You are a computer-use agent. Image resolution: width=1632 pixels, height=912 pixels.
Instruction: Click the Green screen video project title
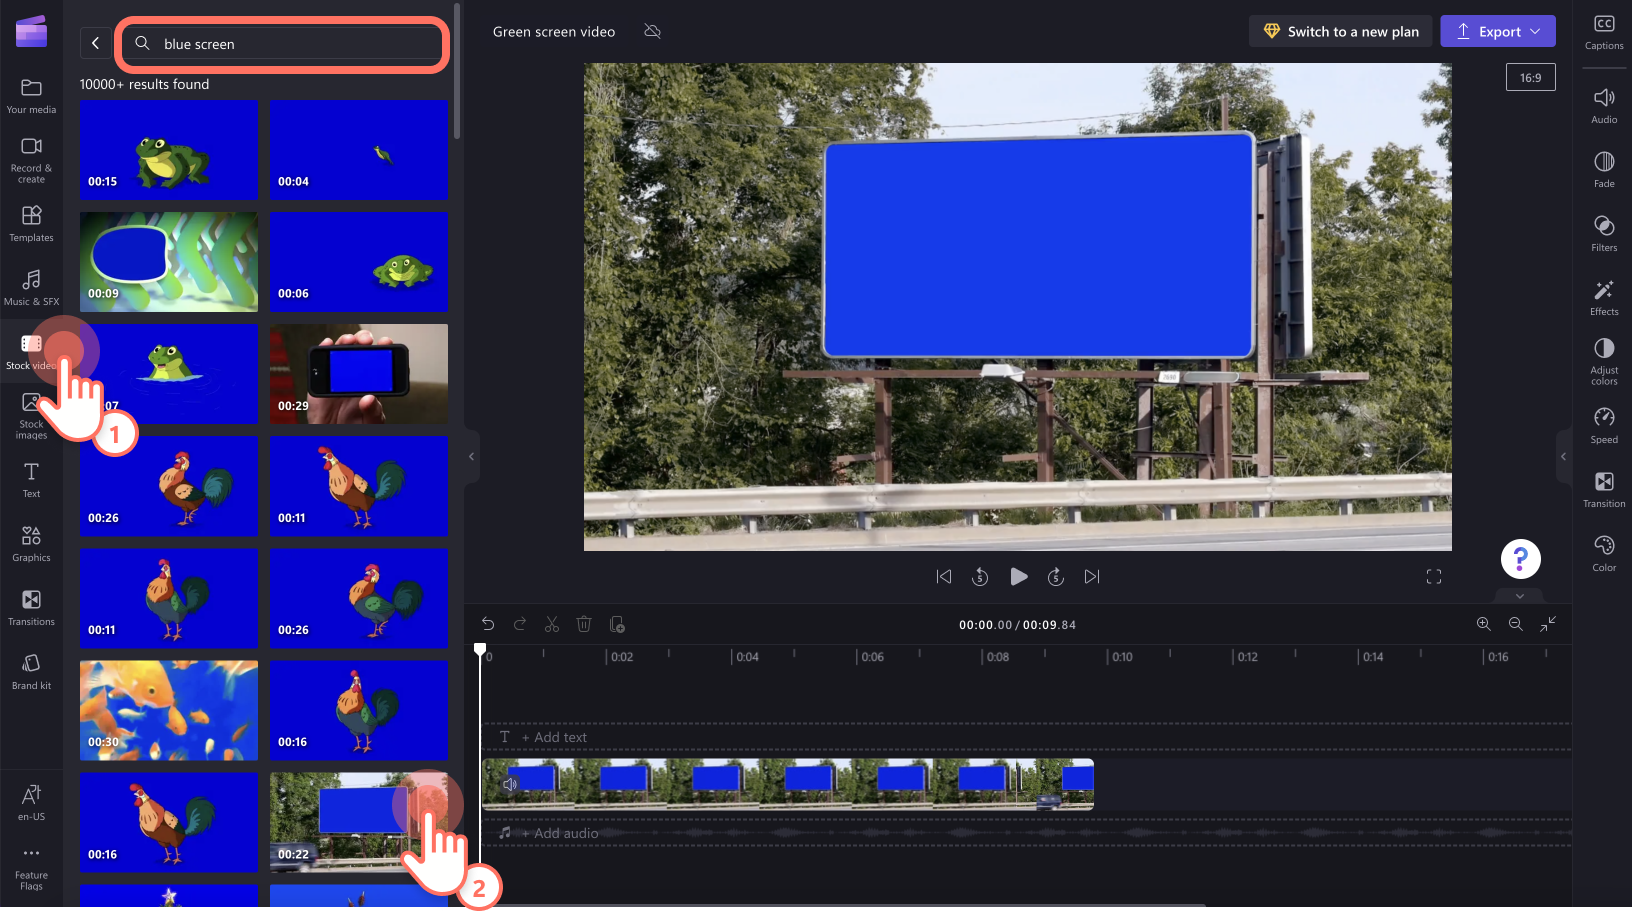click(554, 32)
